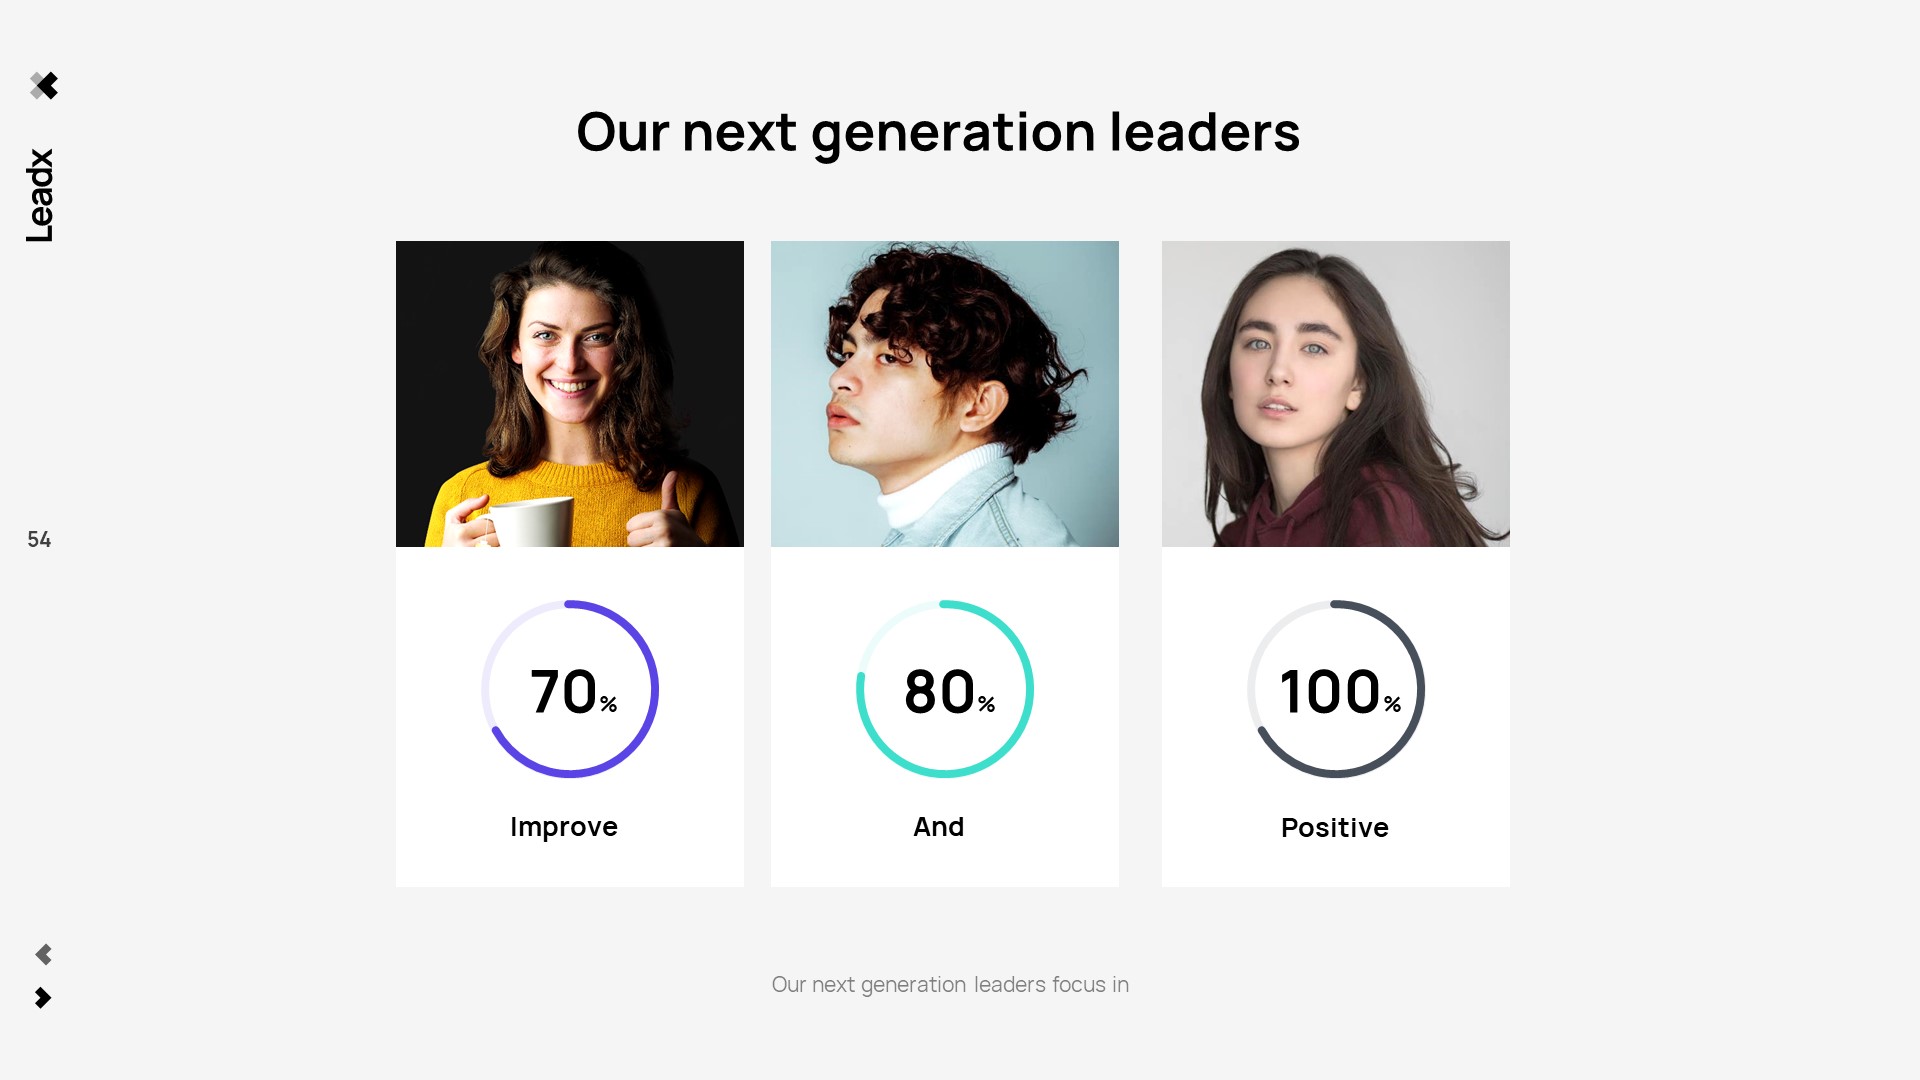Screen dimensions: 1920x1080
Task: Go to previous slide arrow
Action: click(x=43, y=954)
